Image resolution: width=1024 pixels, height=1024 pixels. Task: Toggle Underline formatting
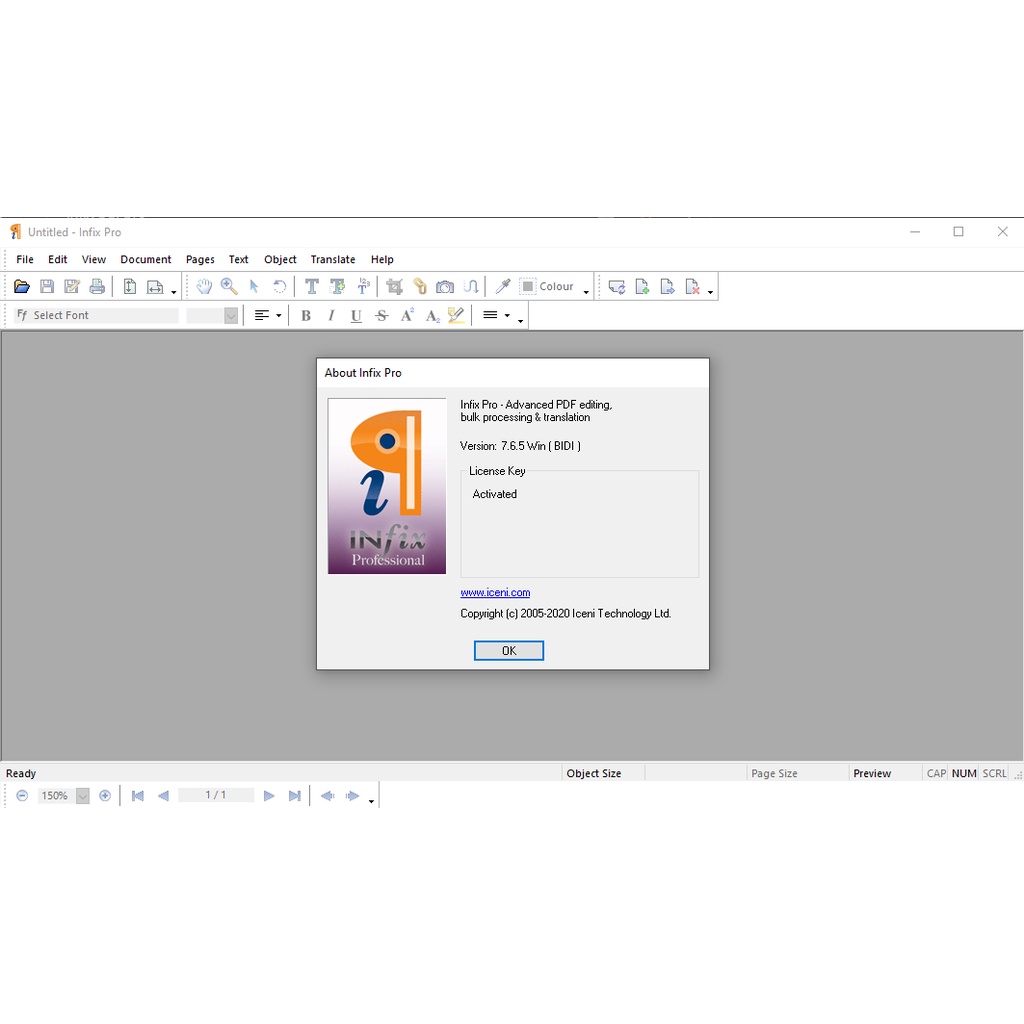pyautogui.click(x=356, y=315)
